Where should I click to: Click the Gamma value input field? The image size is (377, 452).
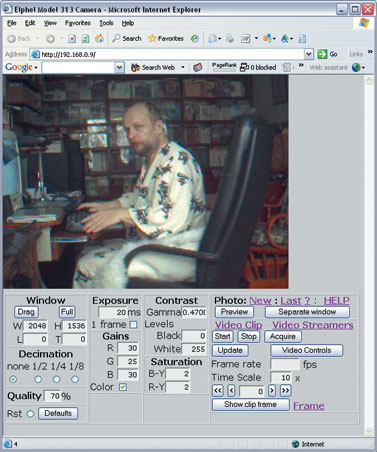click(194, 312)
